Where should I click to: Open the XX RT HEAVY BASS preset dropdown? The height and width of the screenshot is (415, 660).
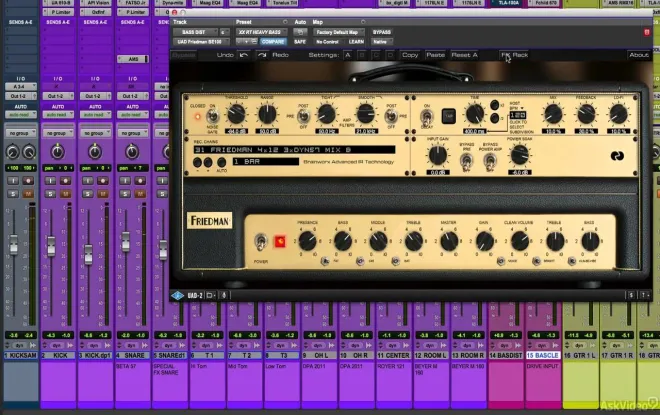tap(261, 32)
